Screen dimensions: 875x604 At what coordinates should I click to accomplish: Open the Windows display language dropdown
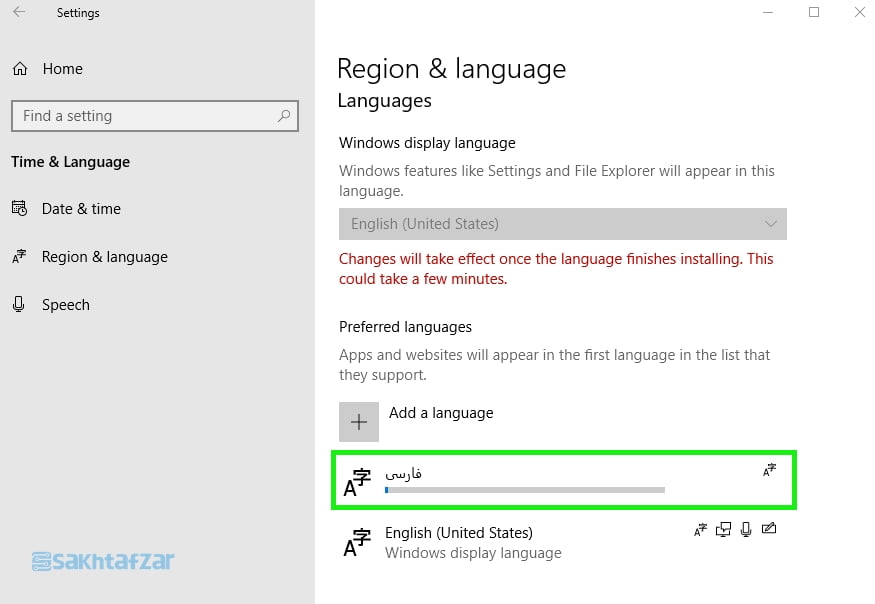[562, 224]
